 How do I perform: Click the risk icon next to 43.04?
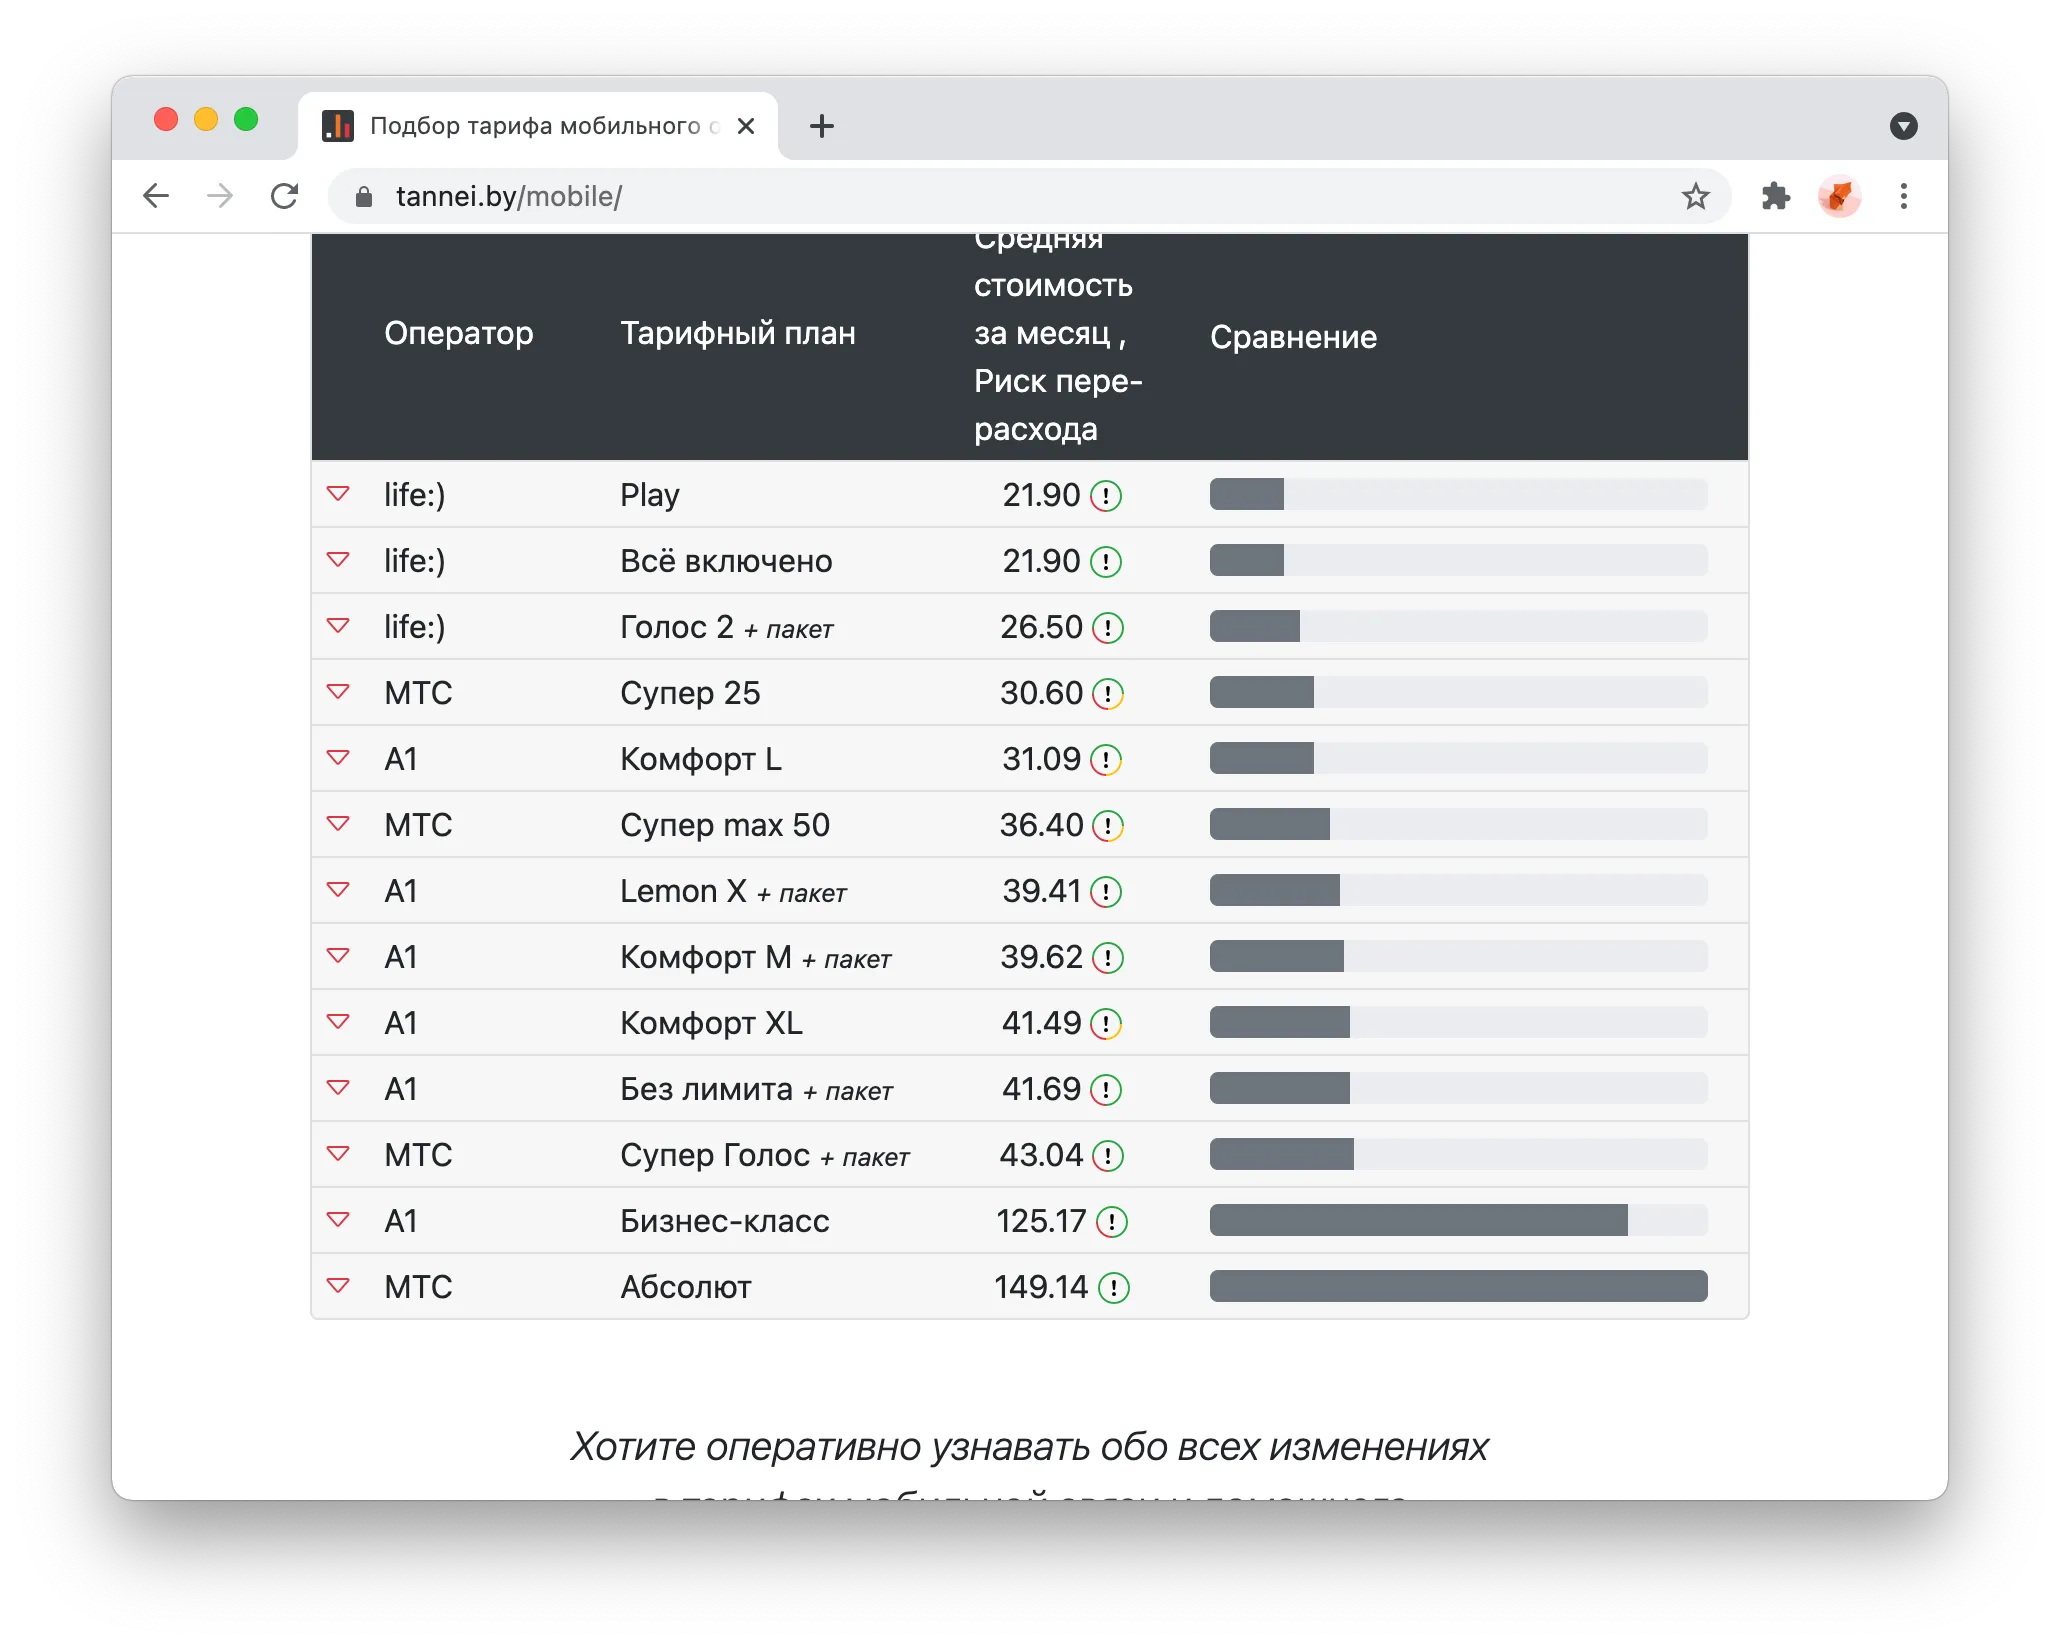(1107, 1156)
